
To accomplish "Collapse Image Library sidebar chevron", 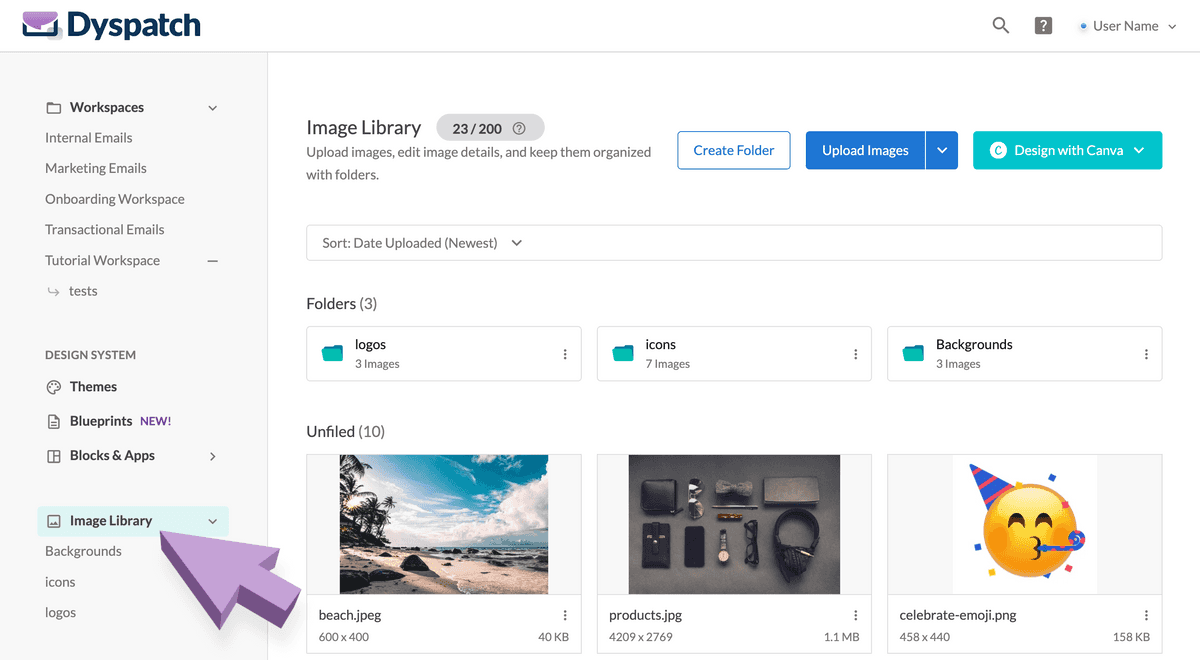I will 212,521.
